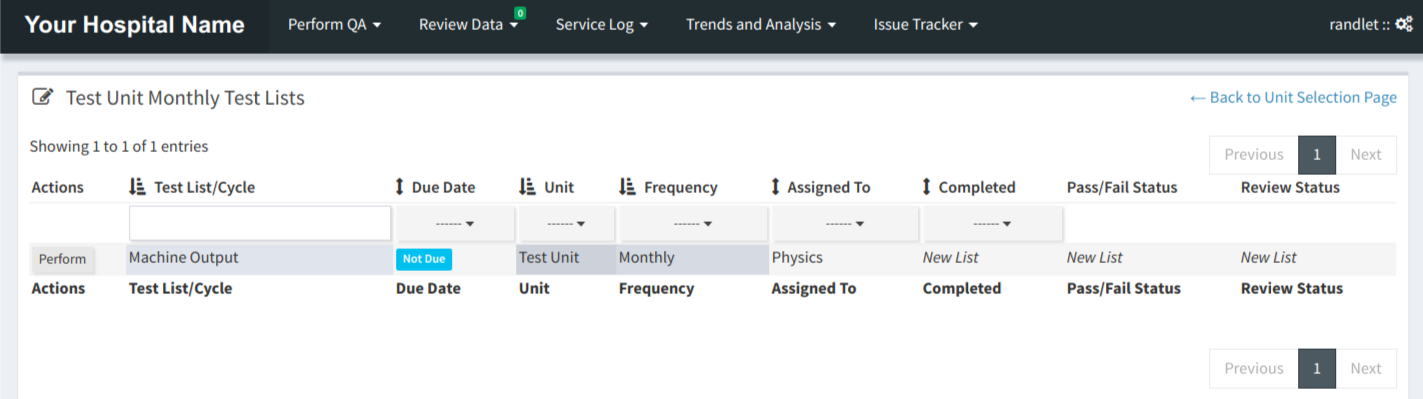The width and height of the screenshot is (1423, 399).
Task: Click the top page 1 button
Action: [1317, 154]
